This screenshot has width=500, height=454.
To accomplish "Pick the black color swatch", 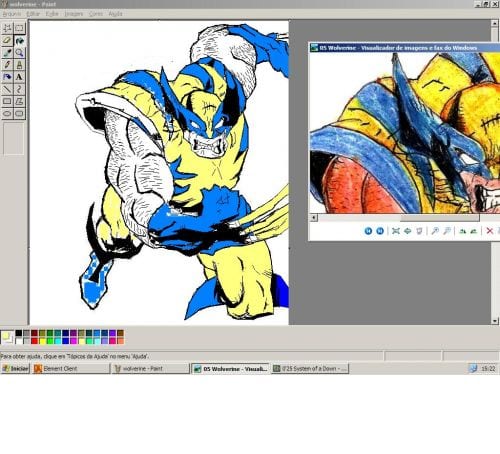I will pyautogui.click(x=19, y=333).
